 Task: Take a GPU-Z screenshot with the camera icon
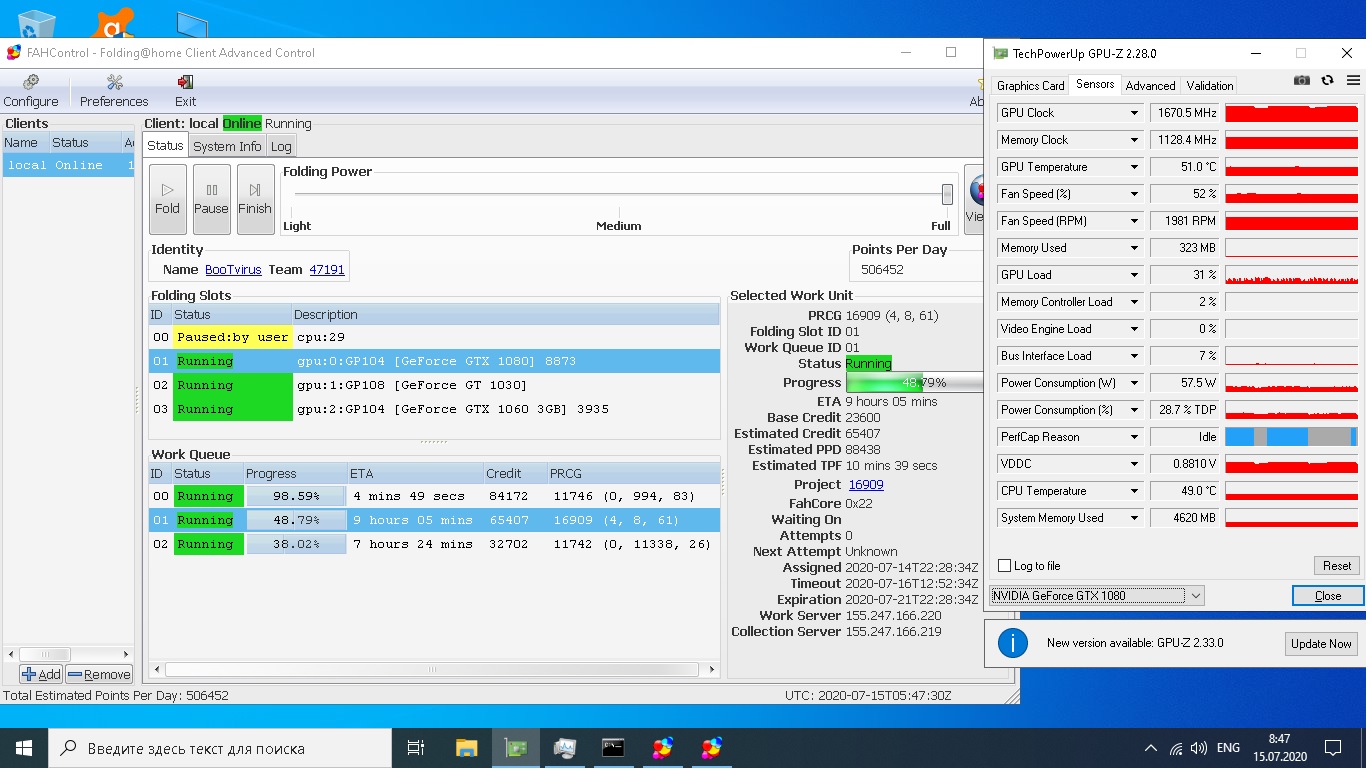[x=1302, y=80]
